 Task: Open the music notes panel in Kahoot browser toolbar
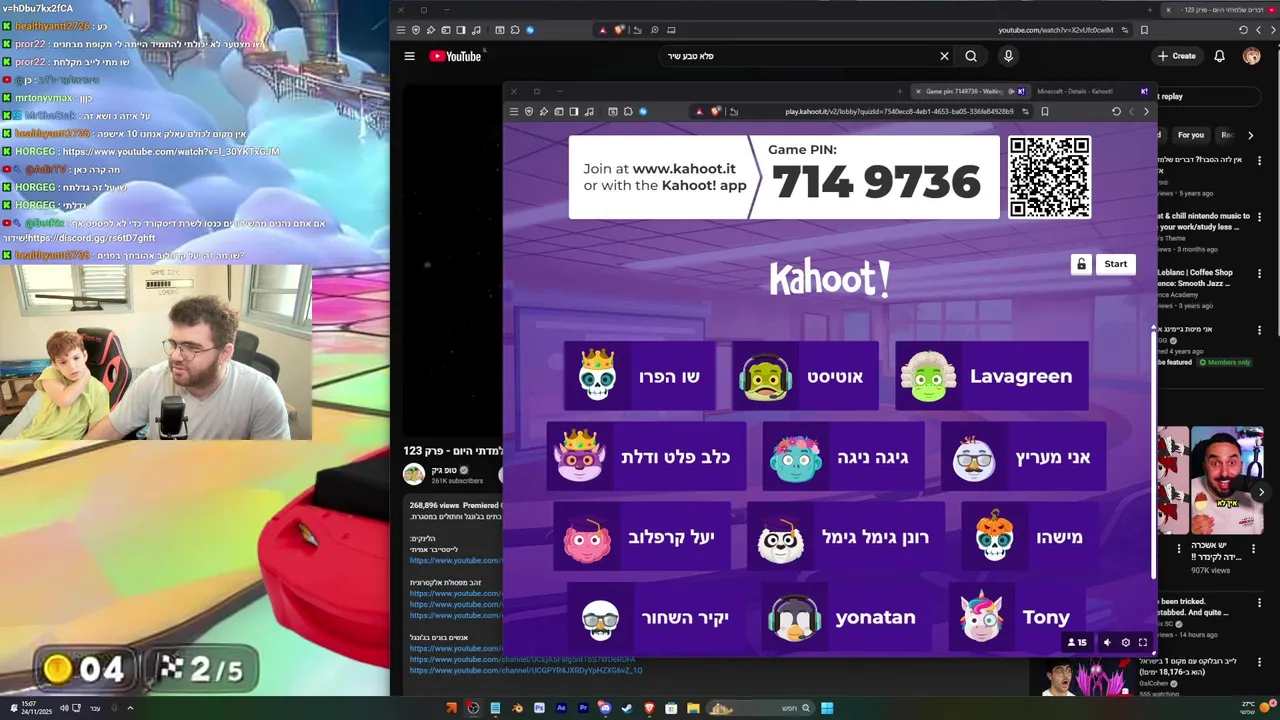click(x=589, y=111)
